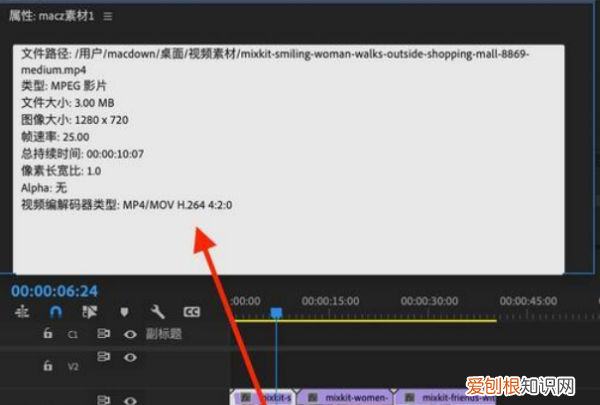Viewport: 600px width, 405px height.
Task: Click the Alpha: 无 line
Action: coord(44,188)
